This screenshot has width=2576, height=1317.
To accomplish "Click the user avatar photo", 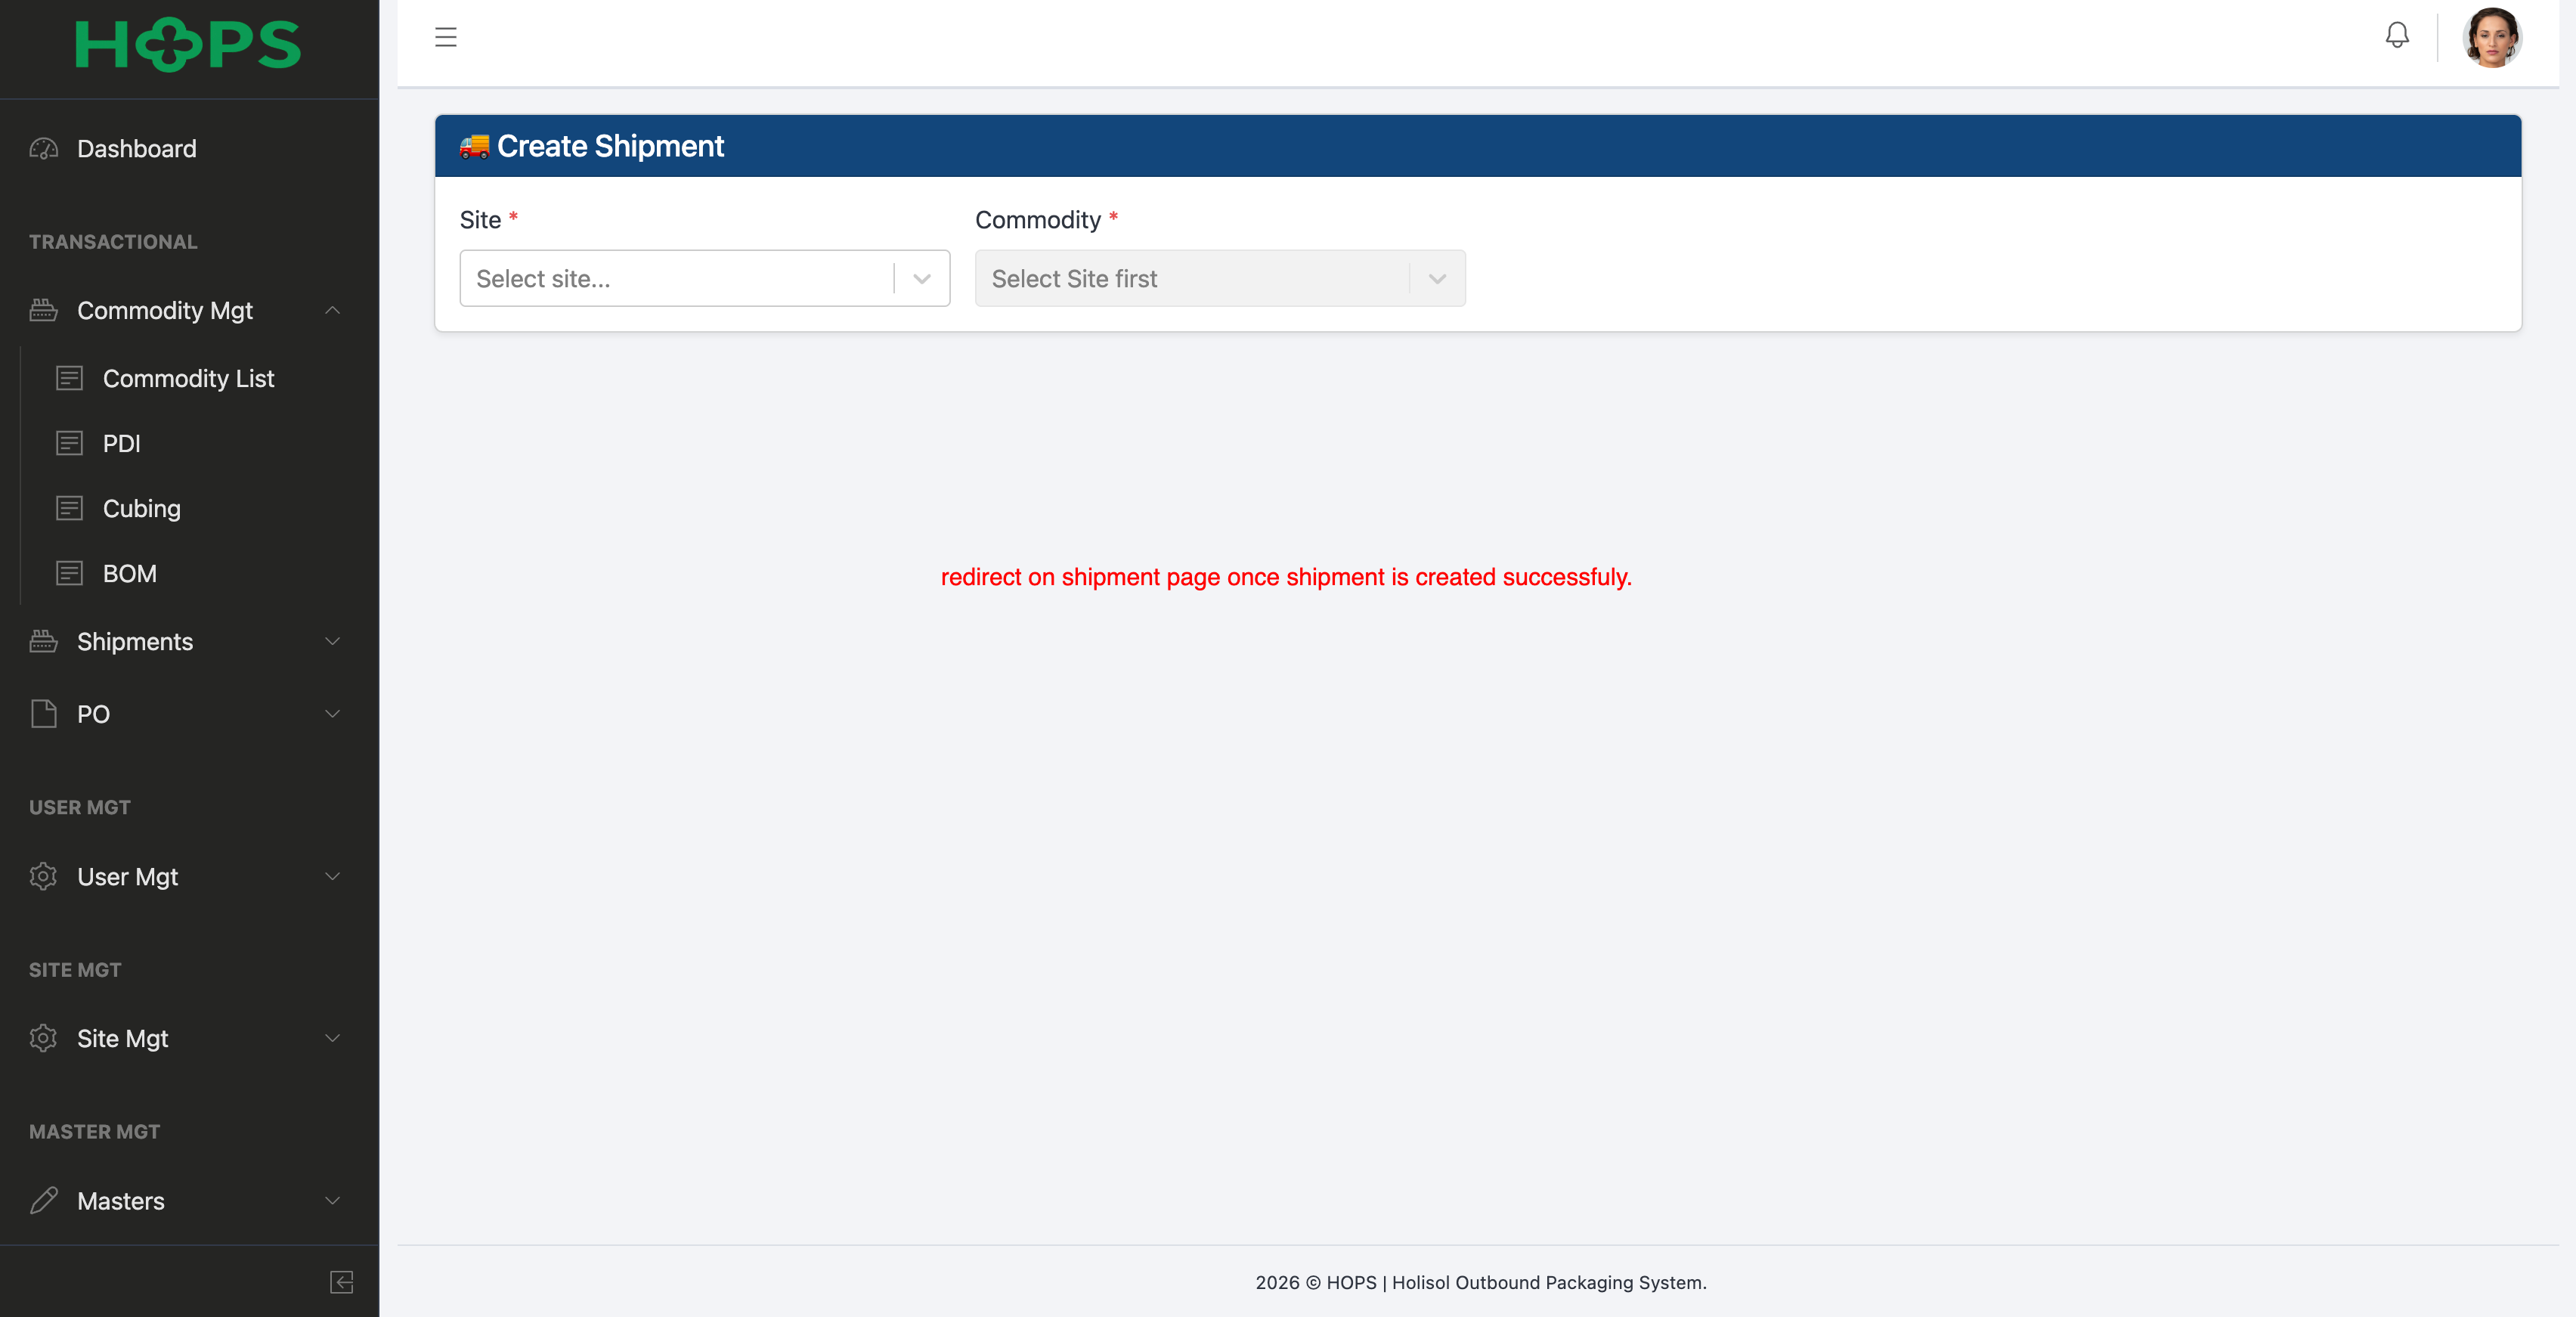I will 2491,38.
